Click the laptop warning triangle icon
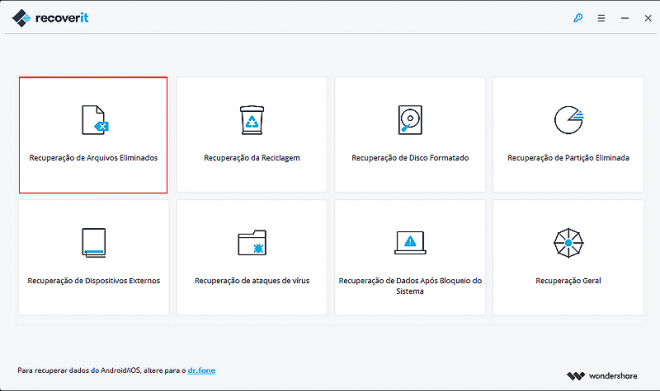Viewport: 660px width, 391px height. point(410,242)
